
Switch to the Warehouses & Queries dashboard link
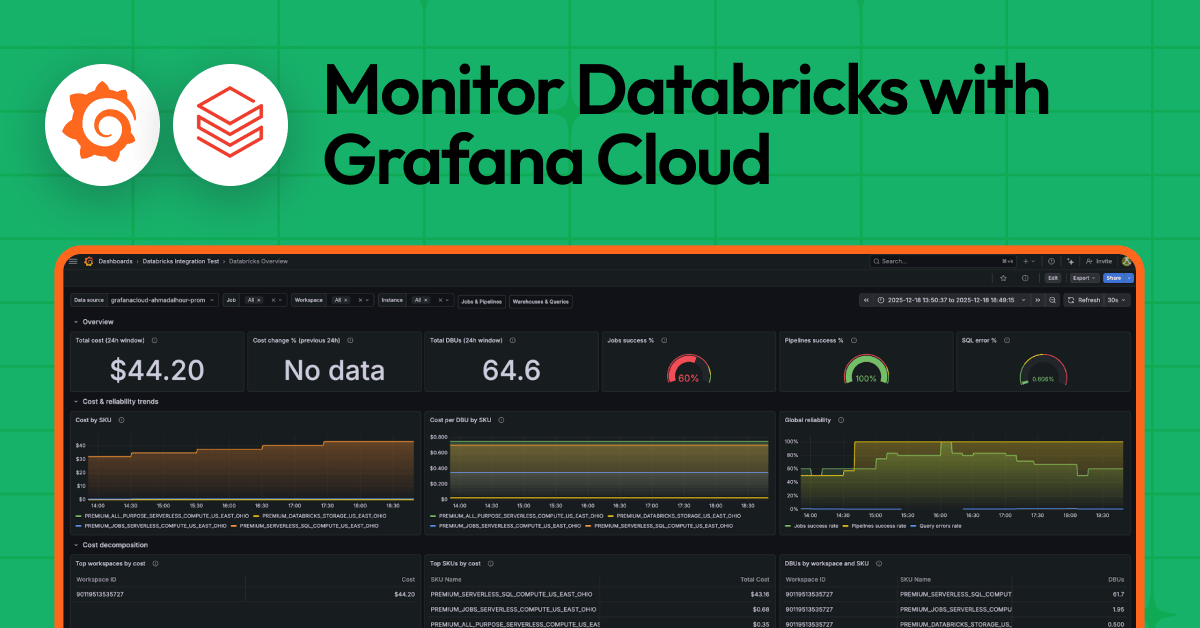click(x=542, y=300)
